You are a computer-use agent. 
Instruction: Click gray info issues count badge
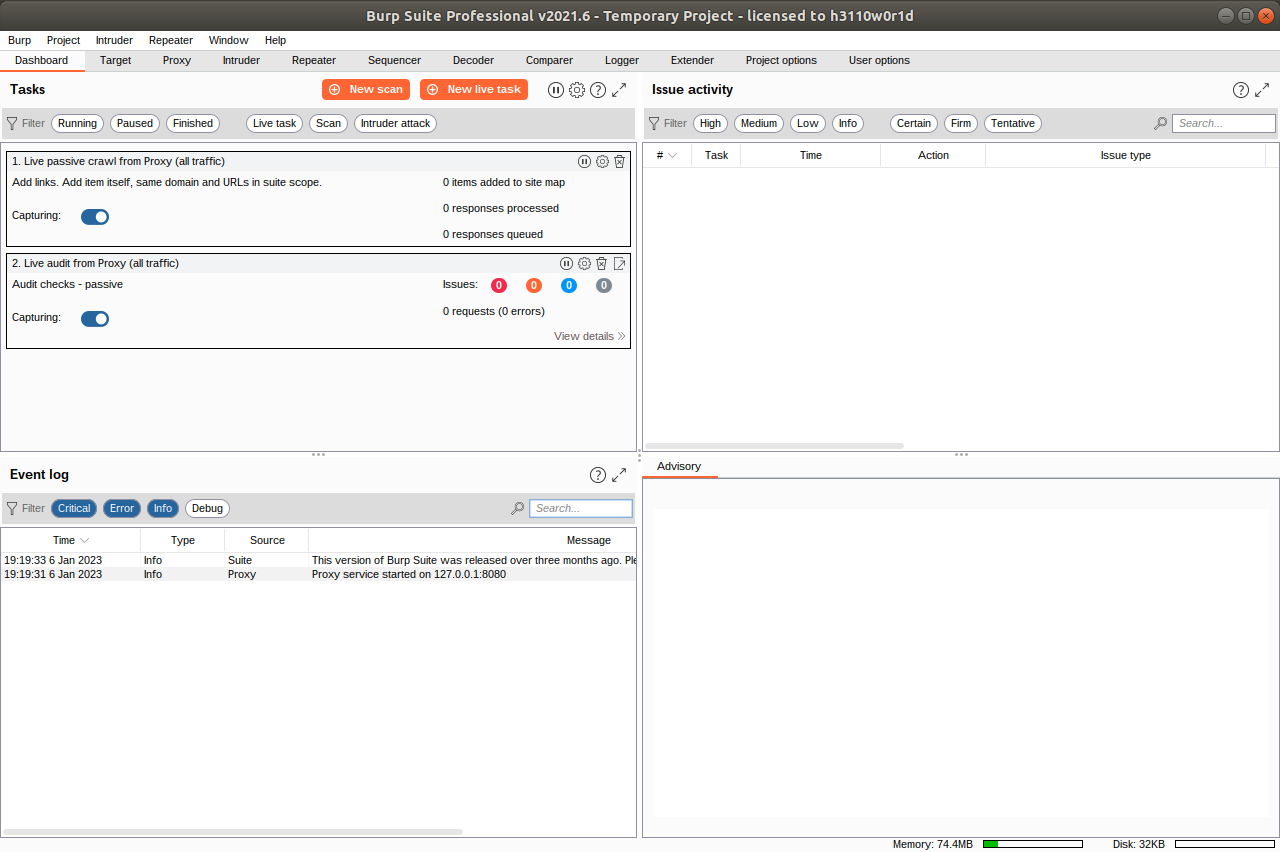click(604, 285)
